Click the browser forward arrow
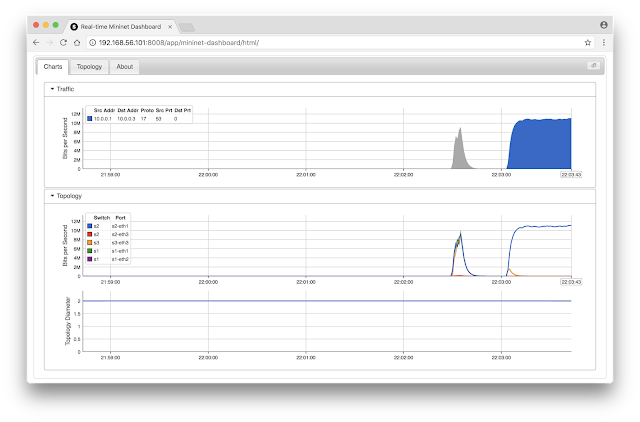Image resolution: width=640 pixels, height=422 pixels. pyautogui.click(x=49, y=42)
